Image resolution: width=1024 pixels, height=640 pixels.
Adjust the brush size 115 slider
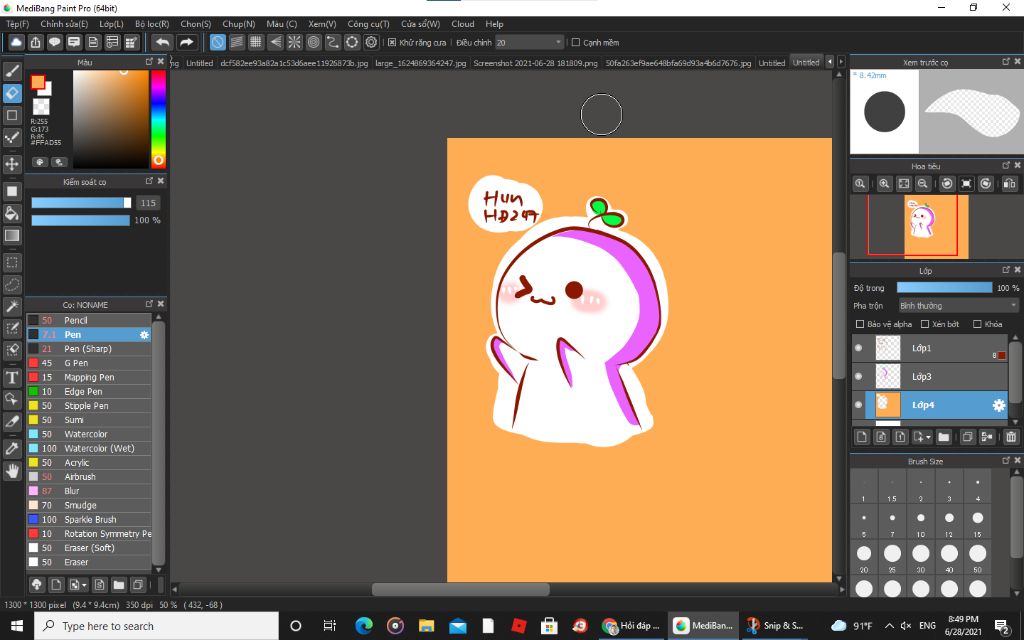(81, 203)
